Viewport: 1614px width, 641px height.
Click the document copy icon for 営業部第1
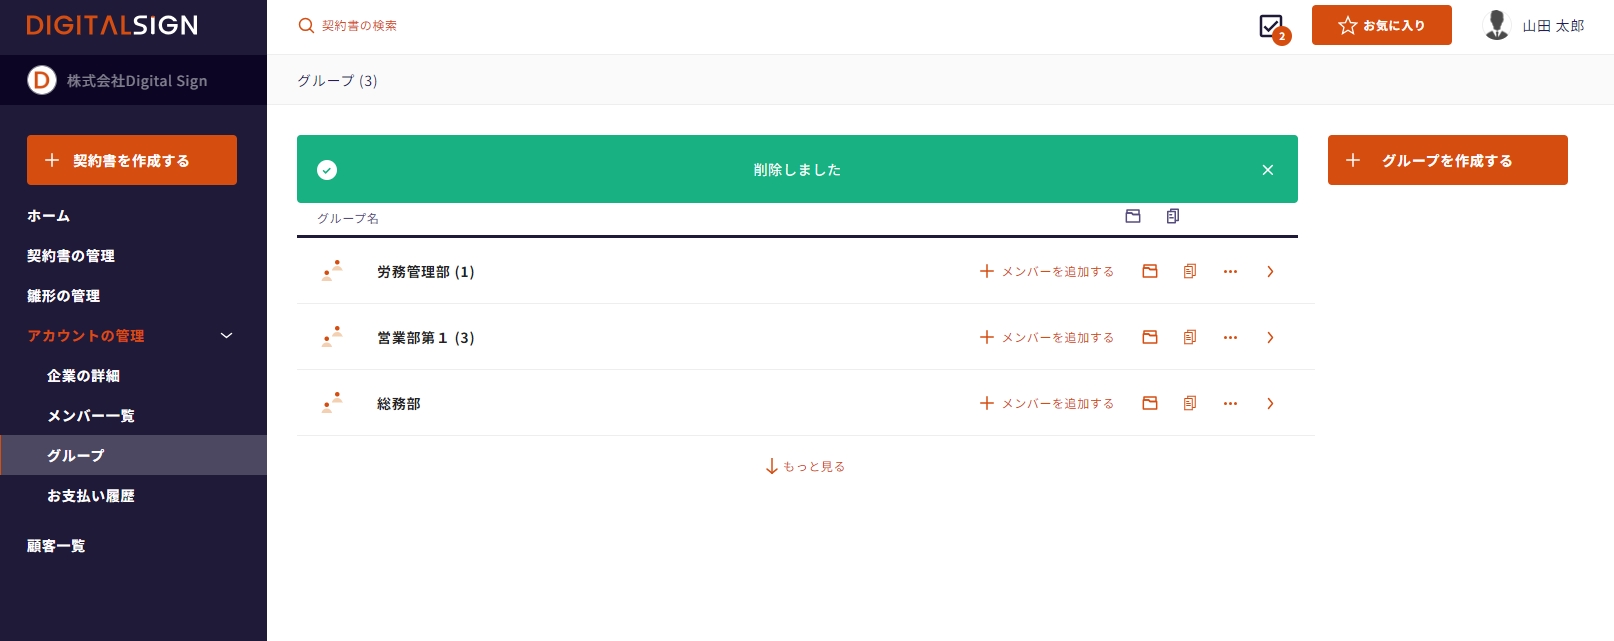coord(1190,337)
